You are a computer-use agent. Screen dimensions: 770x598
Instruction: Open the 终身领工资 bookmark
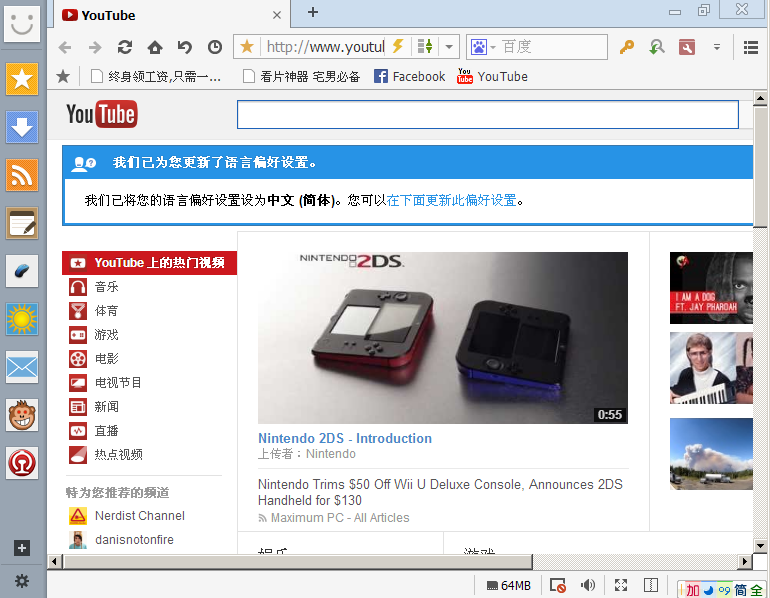coord(156,77)
